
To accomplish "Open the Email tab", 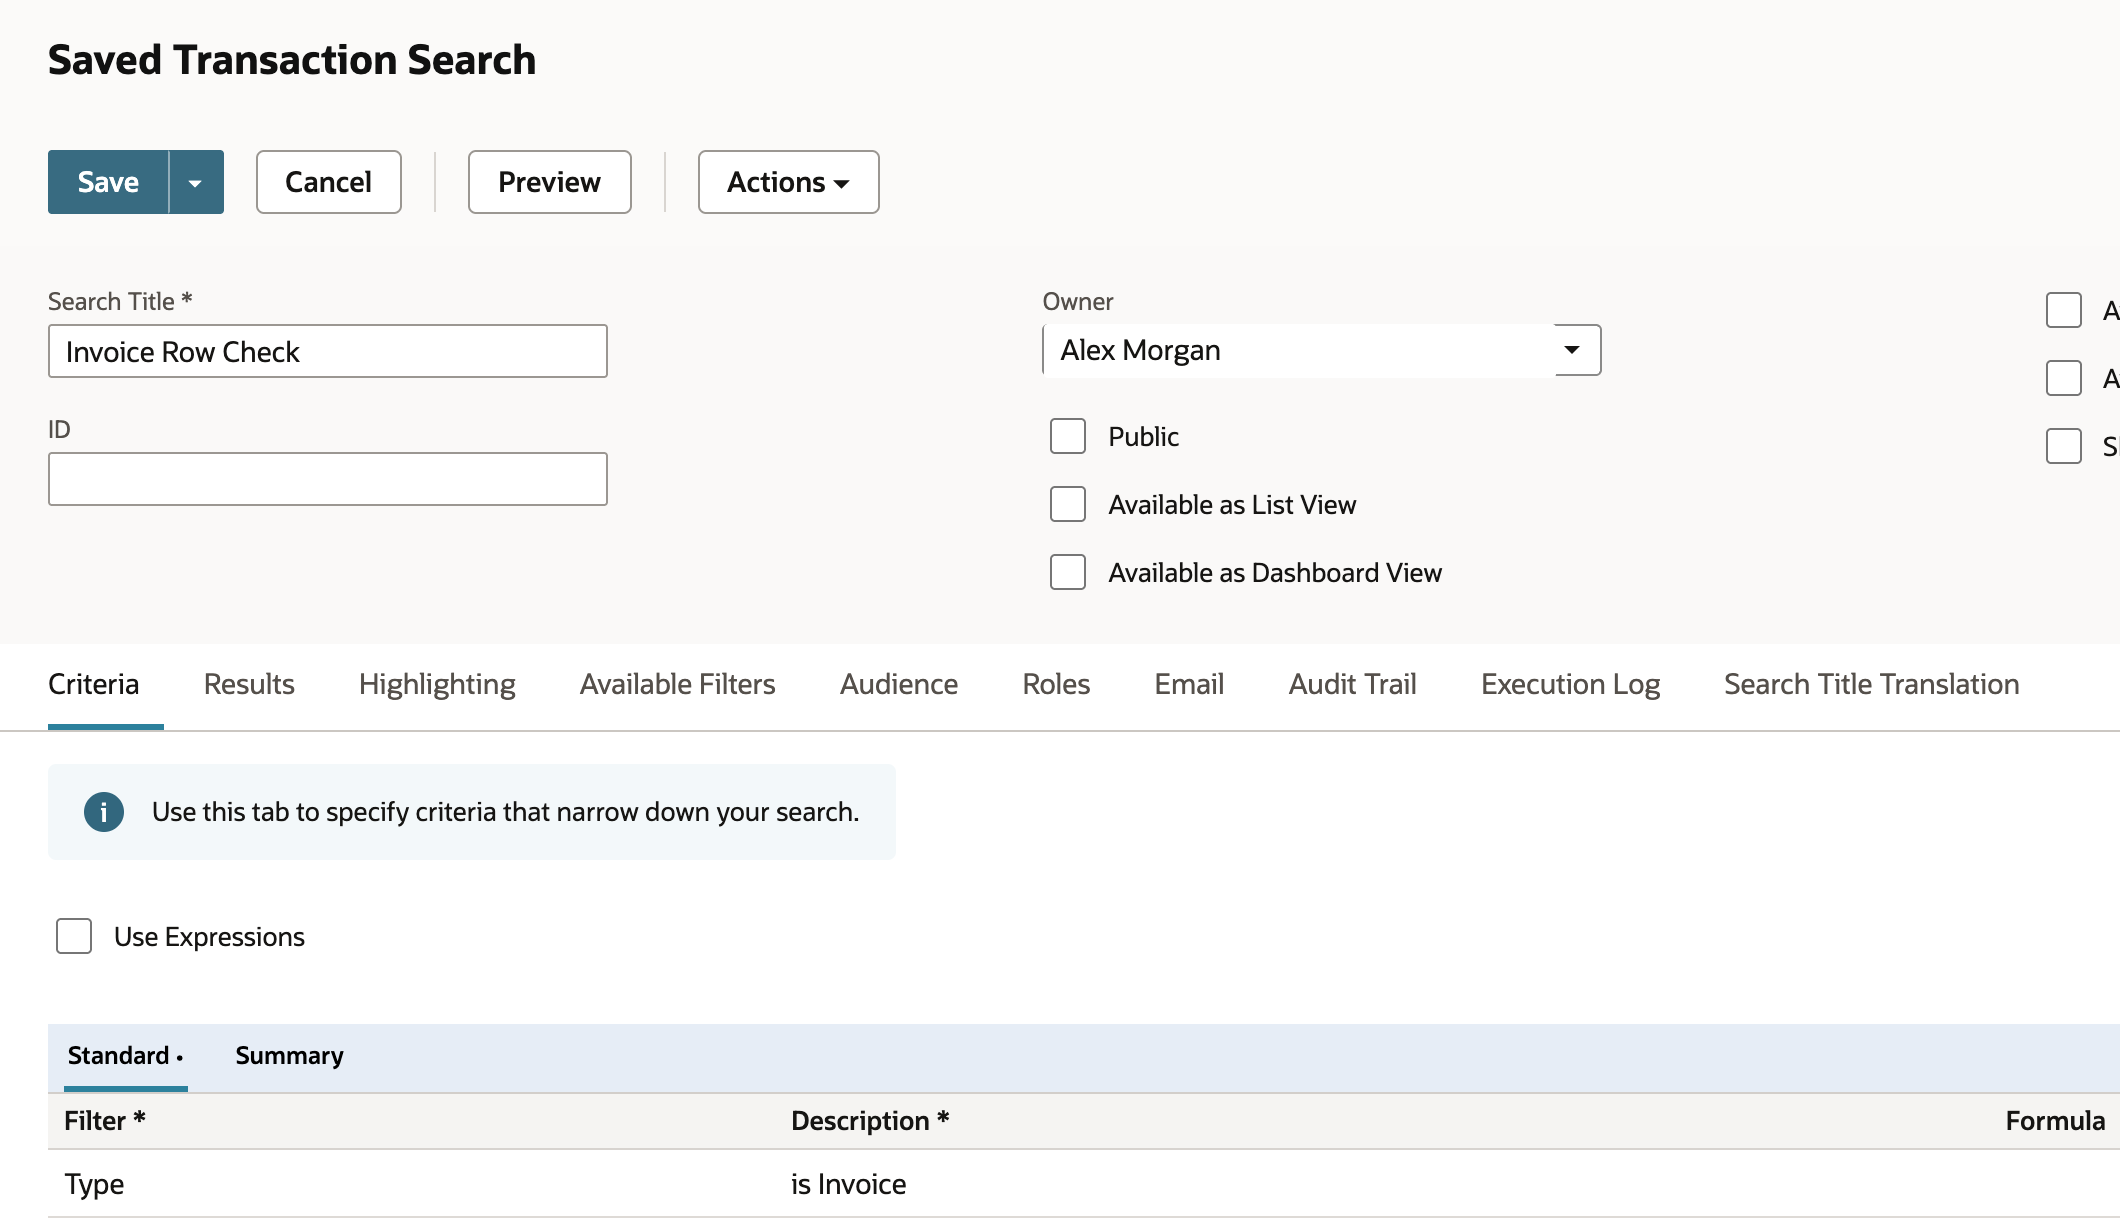I will 1189,684.
